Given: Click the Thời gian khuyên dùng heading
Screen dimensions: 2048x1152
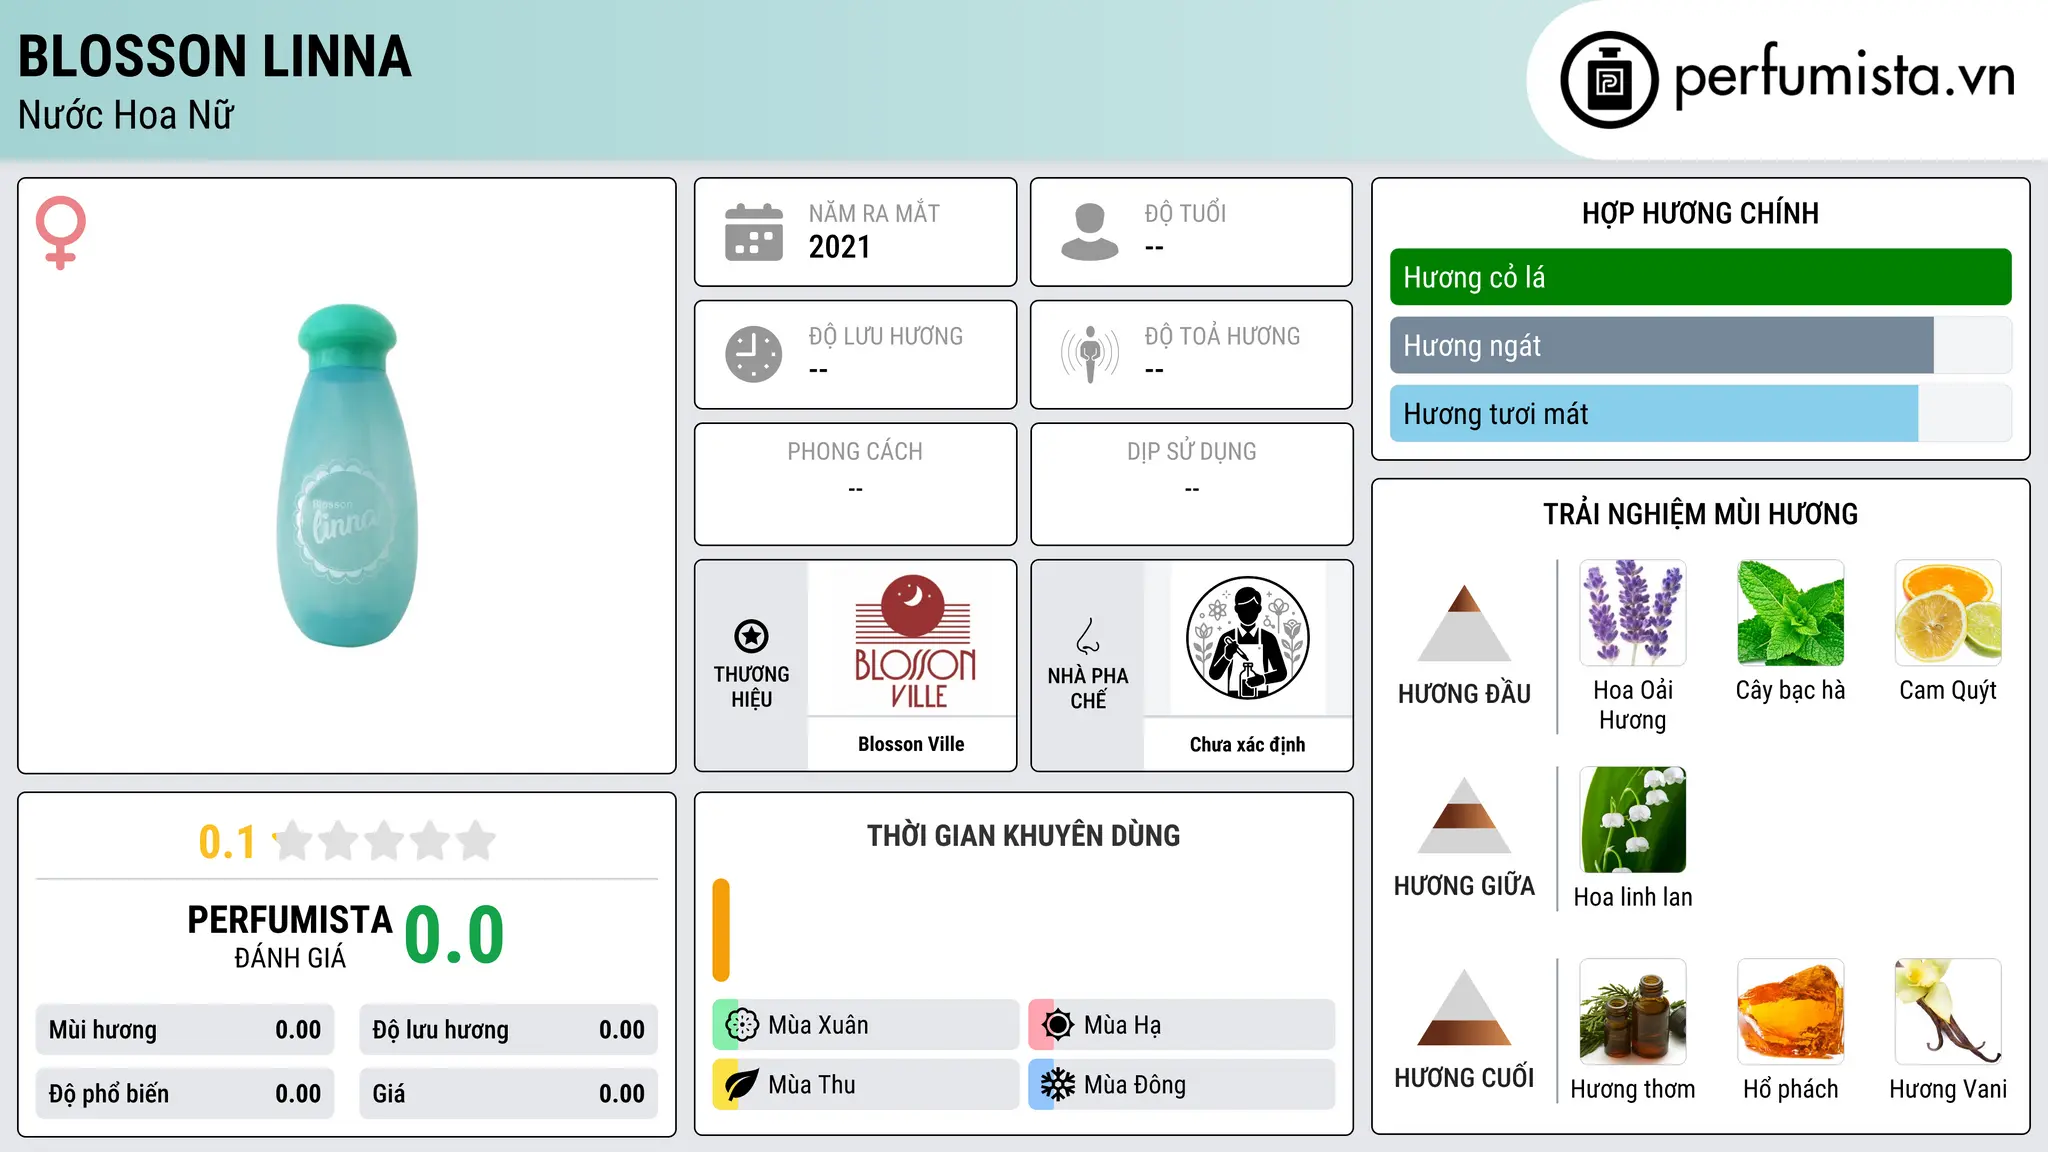Looking at the screenshot, I should 1023,835.
